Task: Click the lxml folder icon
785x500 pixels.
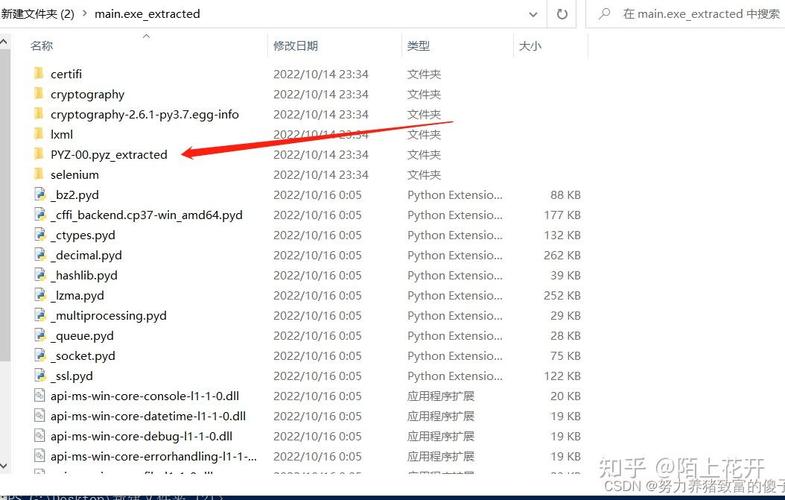Action: pyautogui.click(x=39, y=134)
